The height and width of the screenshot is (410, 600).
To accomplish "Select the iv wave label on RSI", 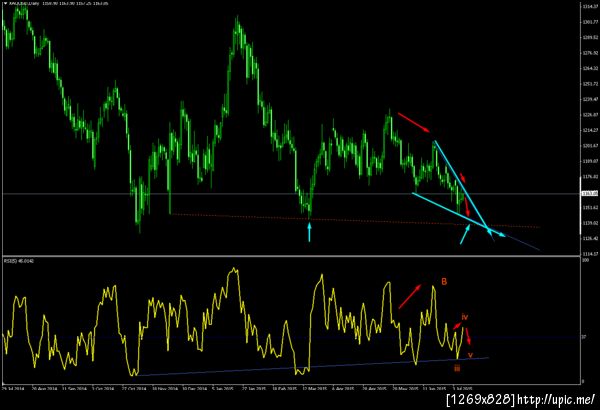I will coord(465,317).
